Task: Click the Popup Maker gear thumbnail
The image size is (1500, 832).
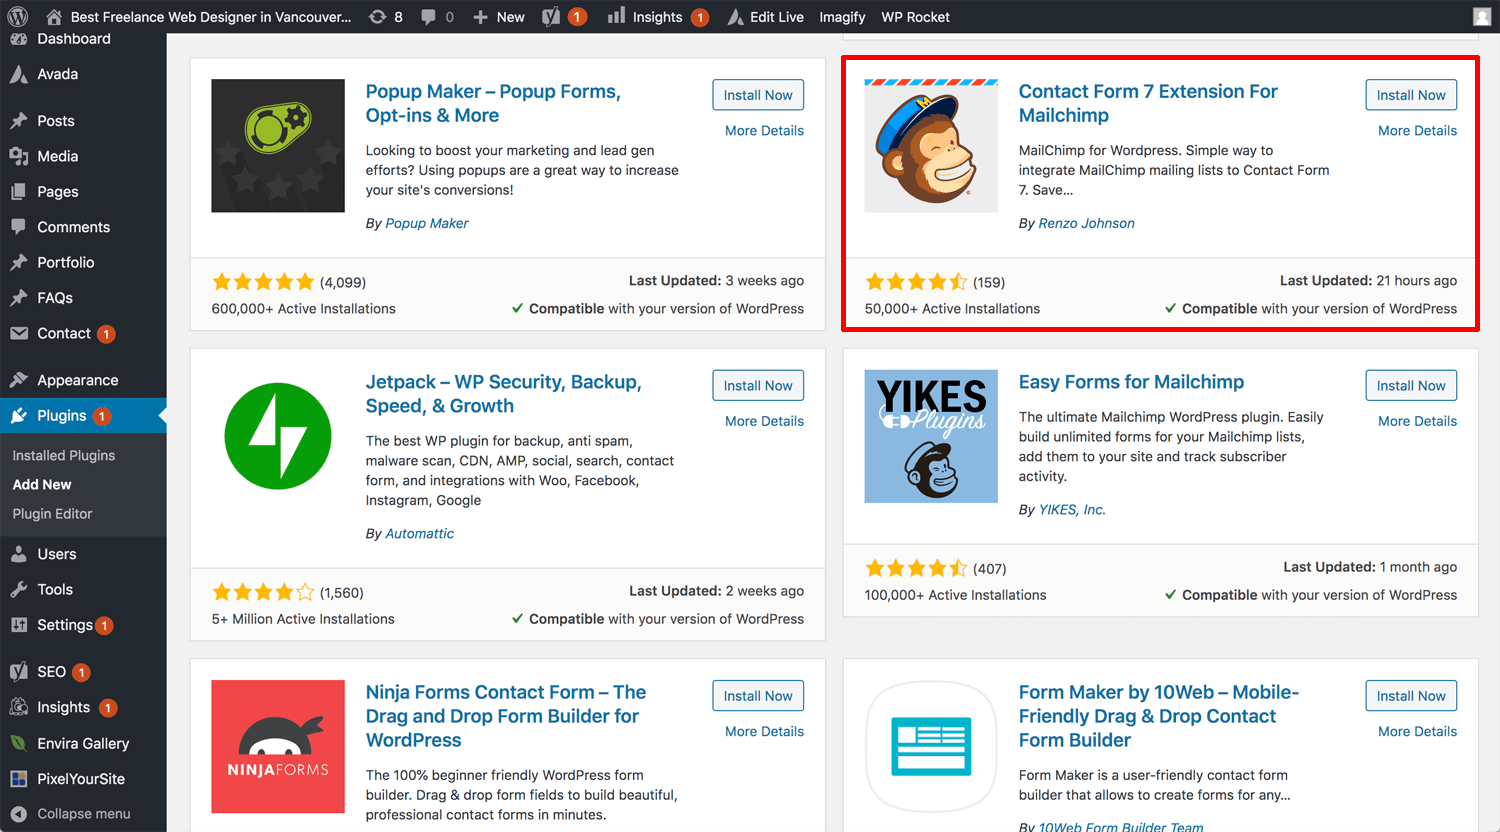Action: pyautogui.click(x=278, y=146)
